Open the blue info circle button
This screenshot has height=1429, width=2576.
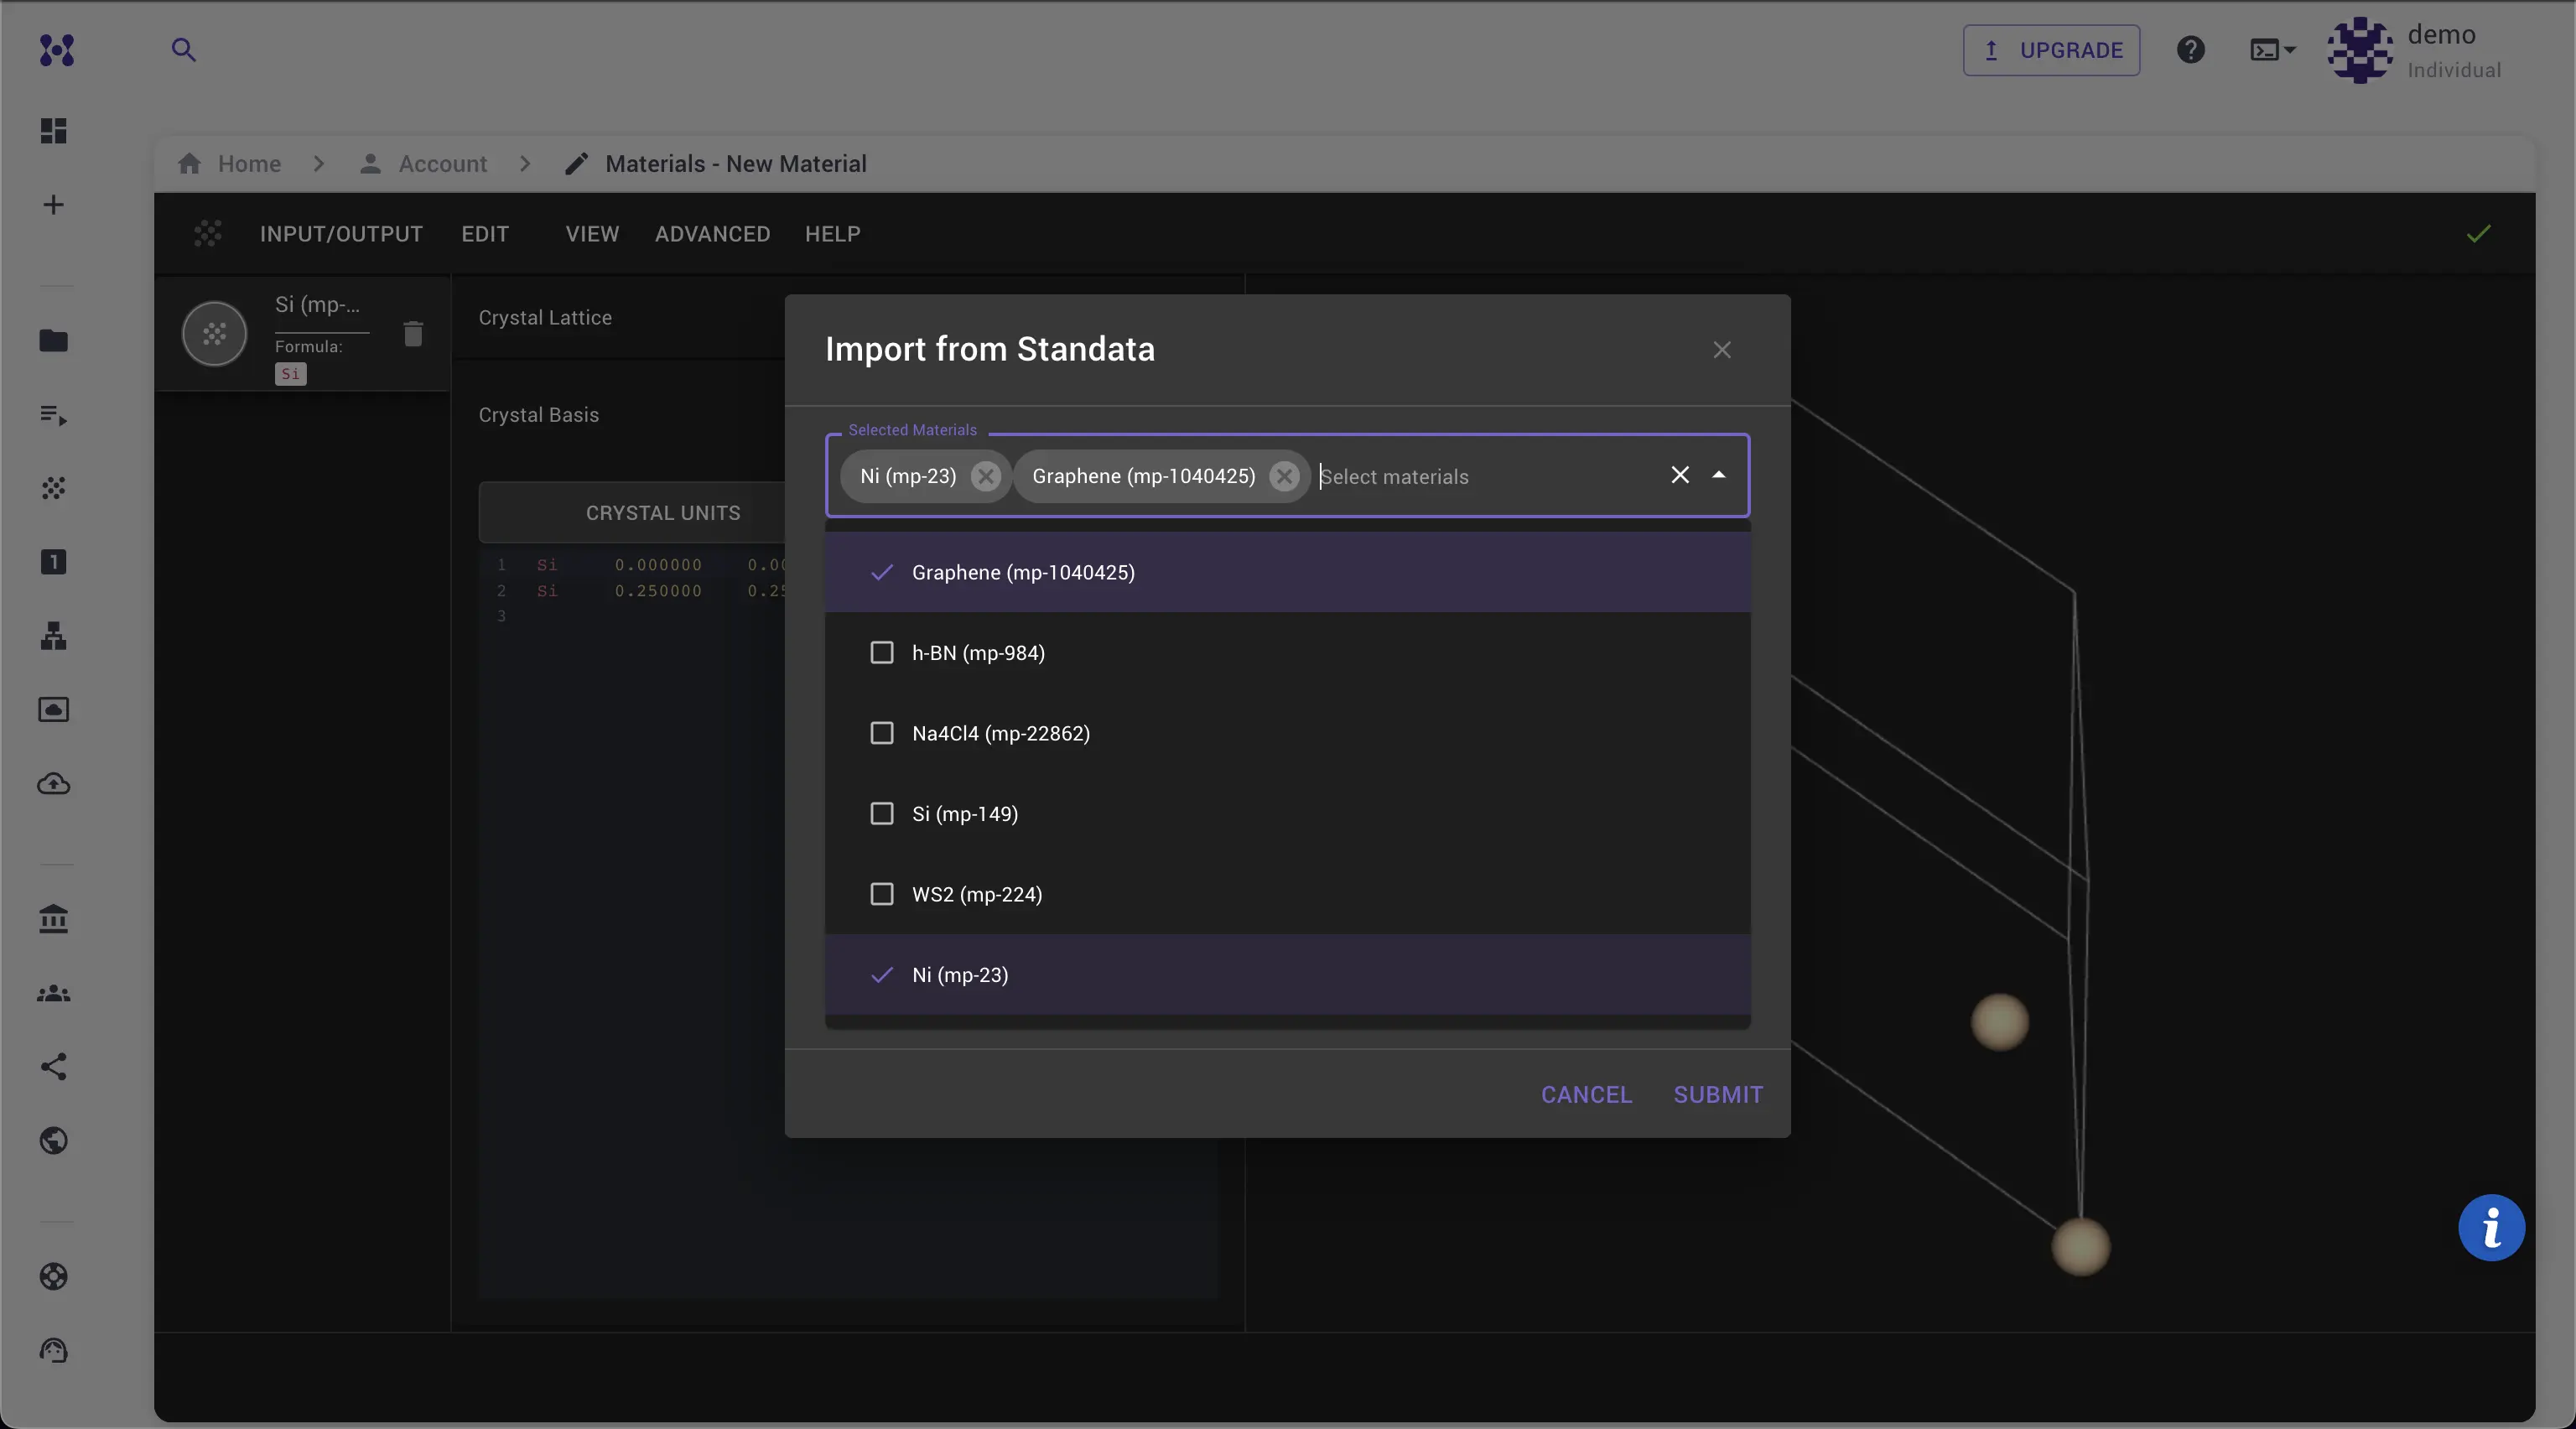point(2490,1227)
